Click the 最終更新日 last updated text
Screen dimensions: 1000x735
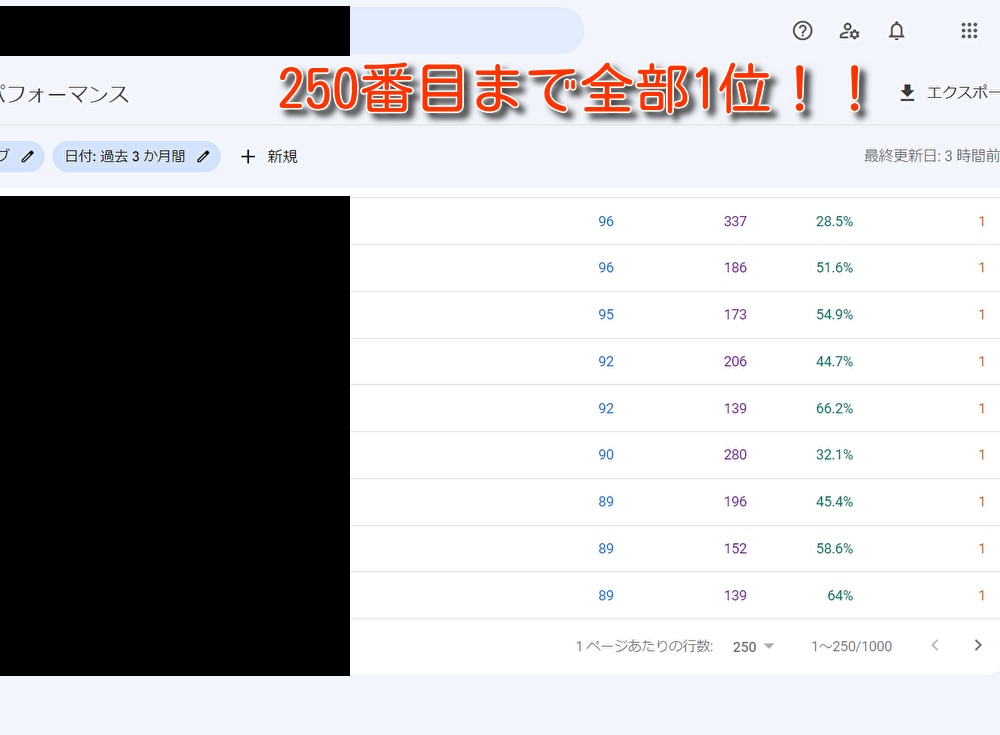932,156
